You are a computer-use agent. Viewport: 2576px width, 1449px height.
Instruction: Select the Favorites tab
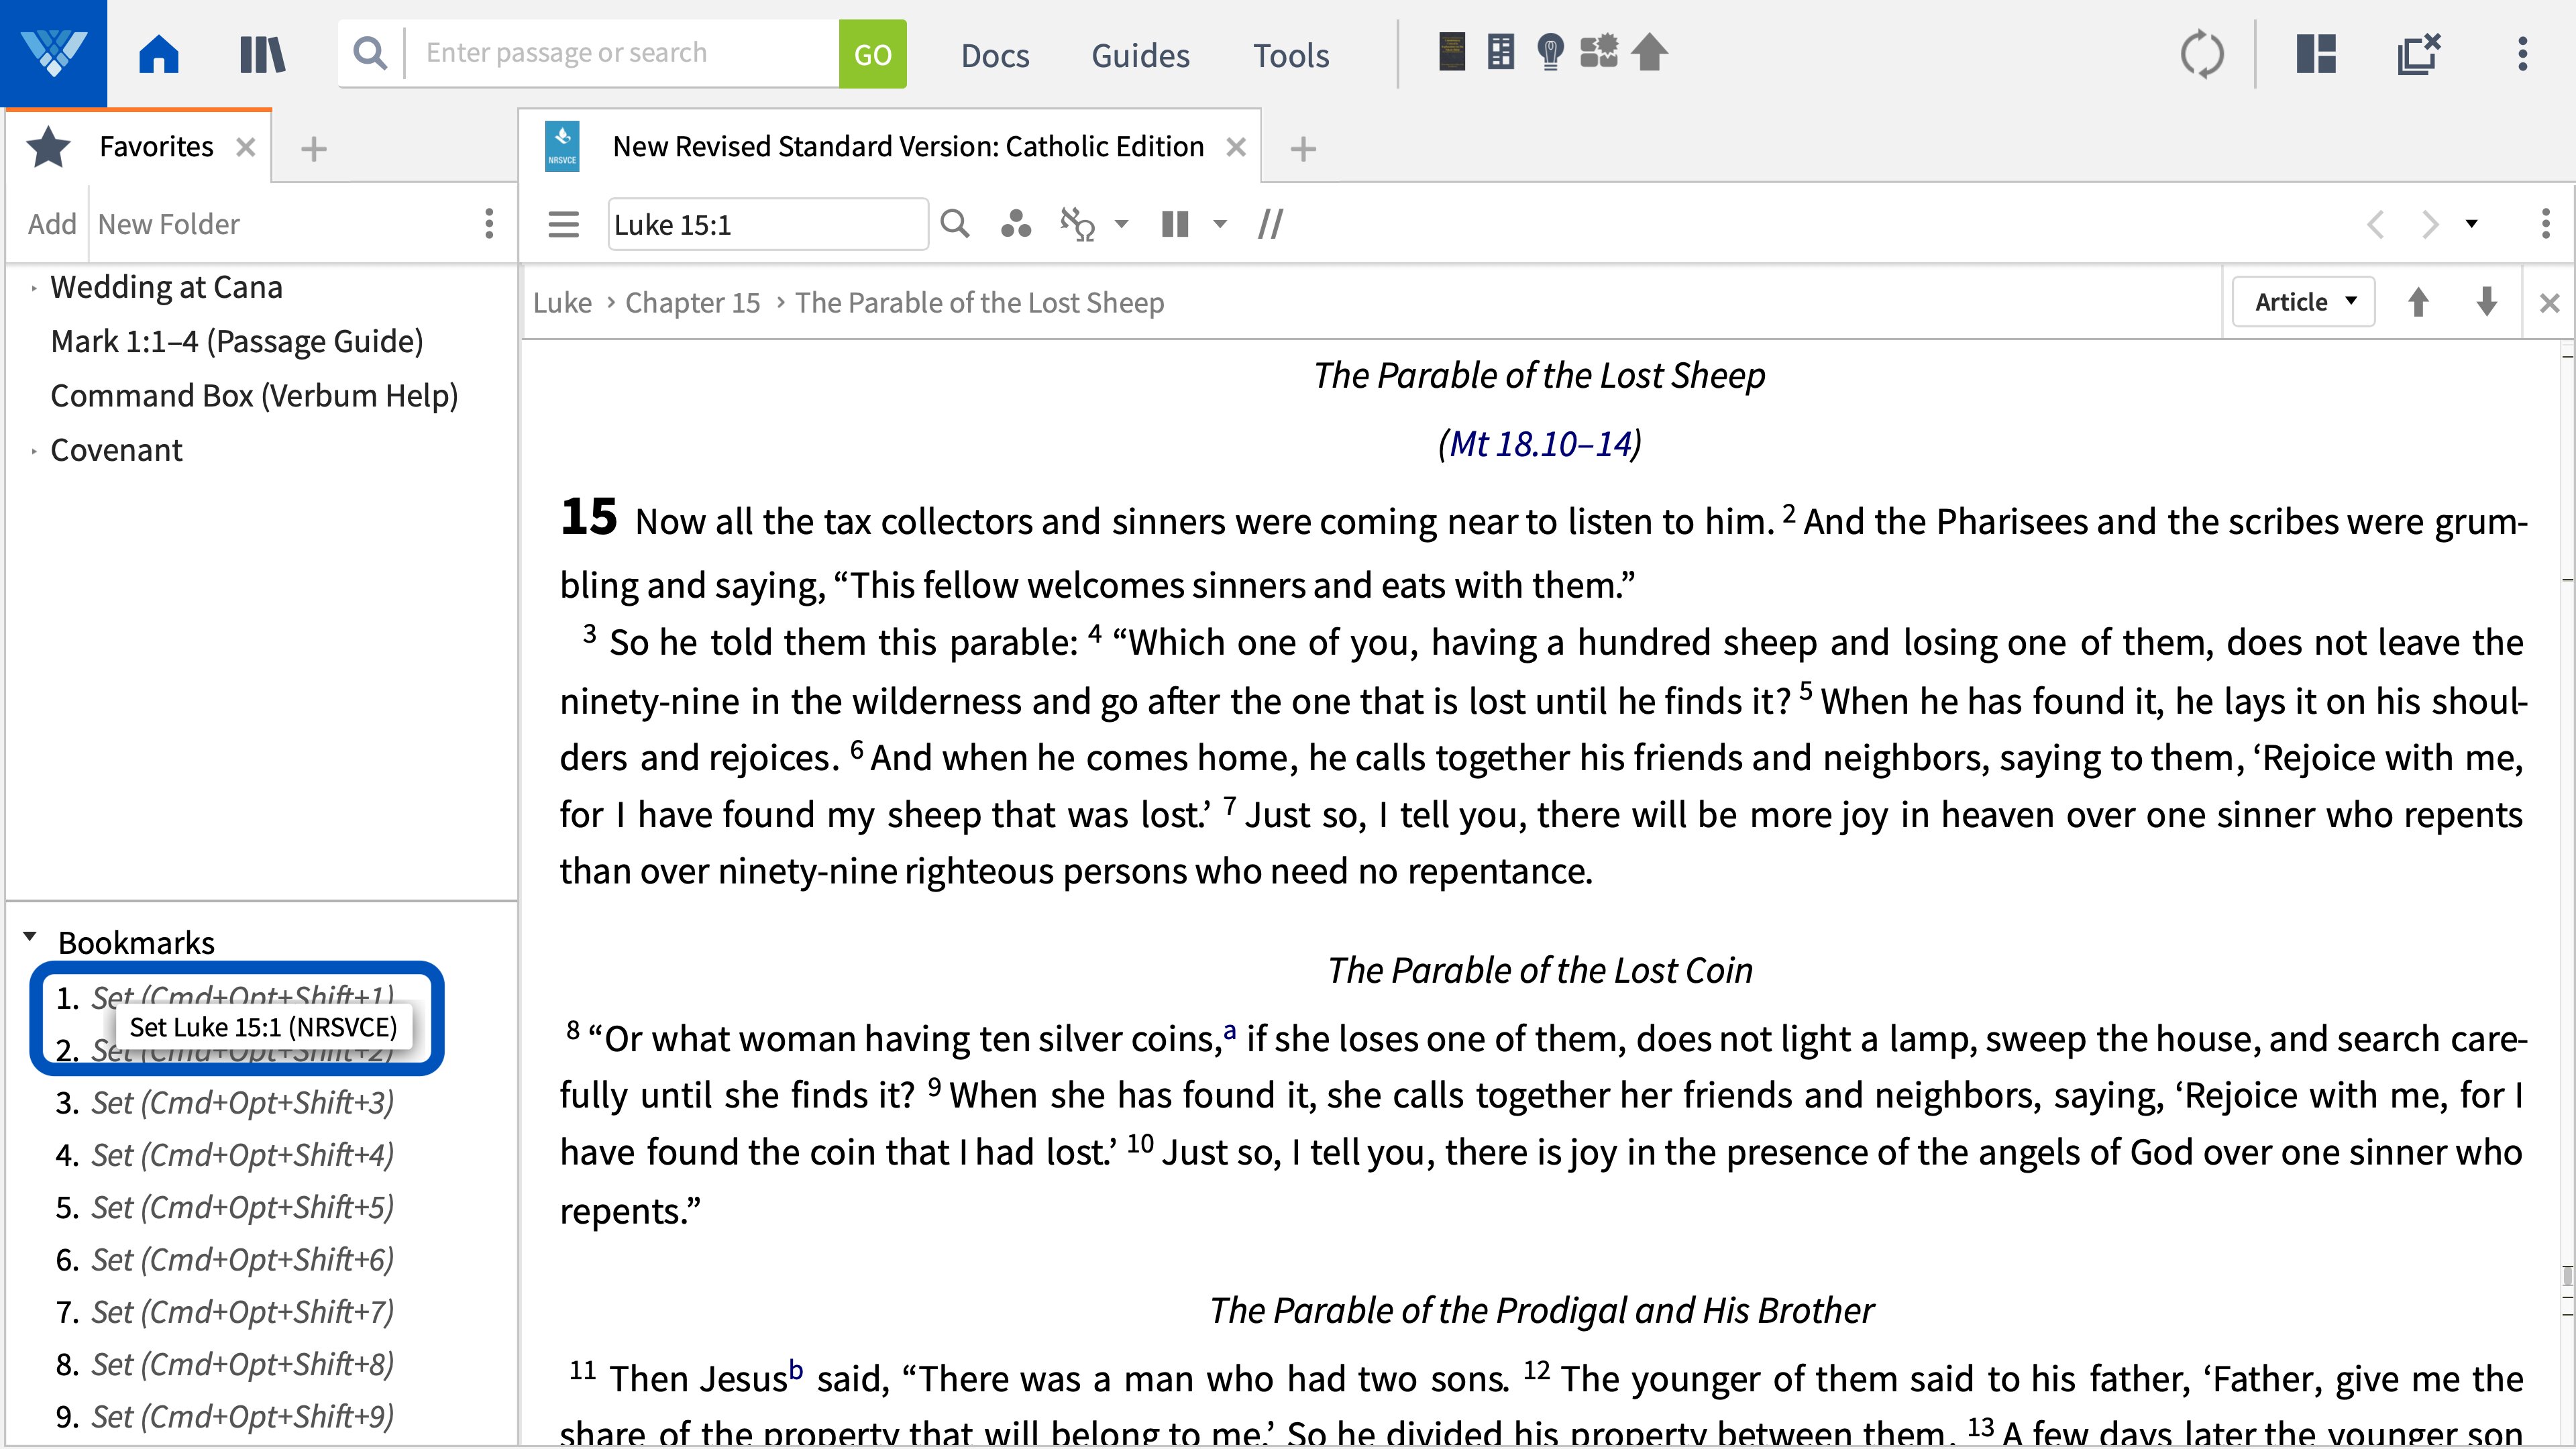pos(156,147)
